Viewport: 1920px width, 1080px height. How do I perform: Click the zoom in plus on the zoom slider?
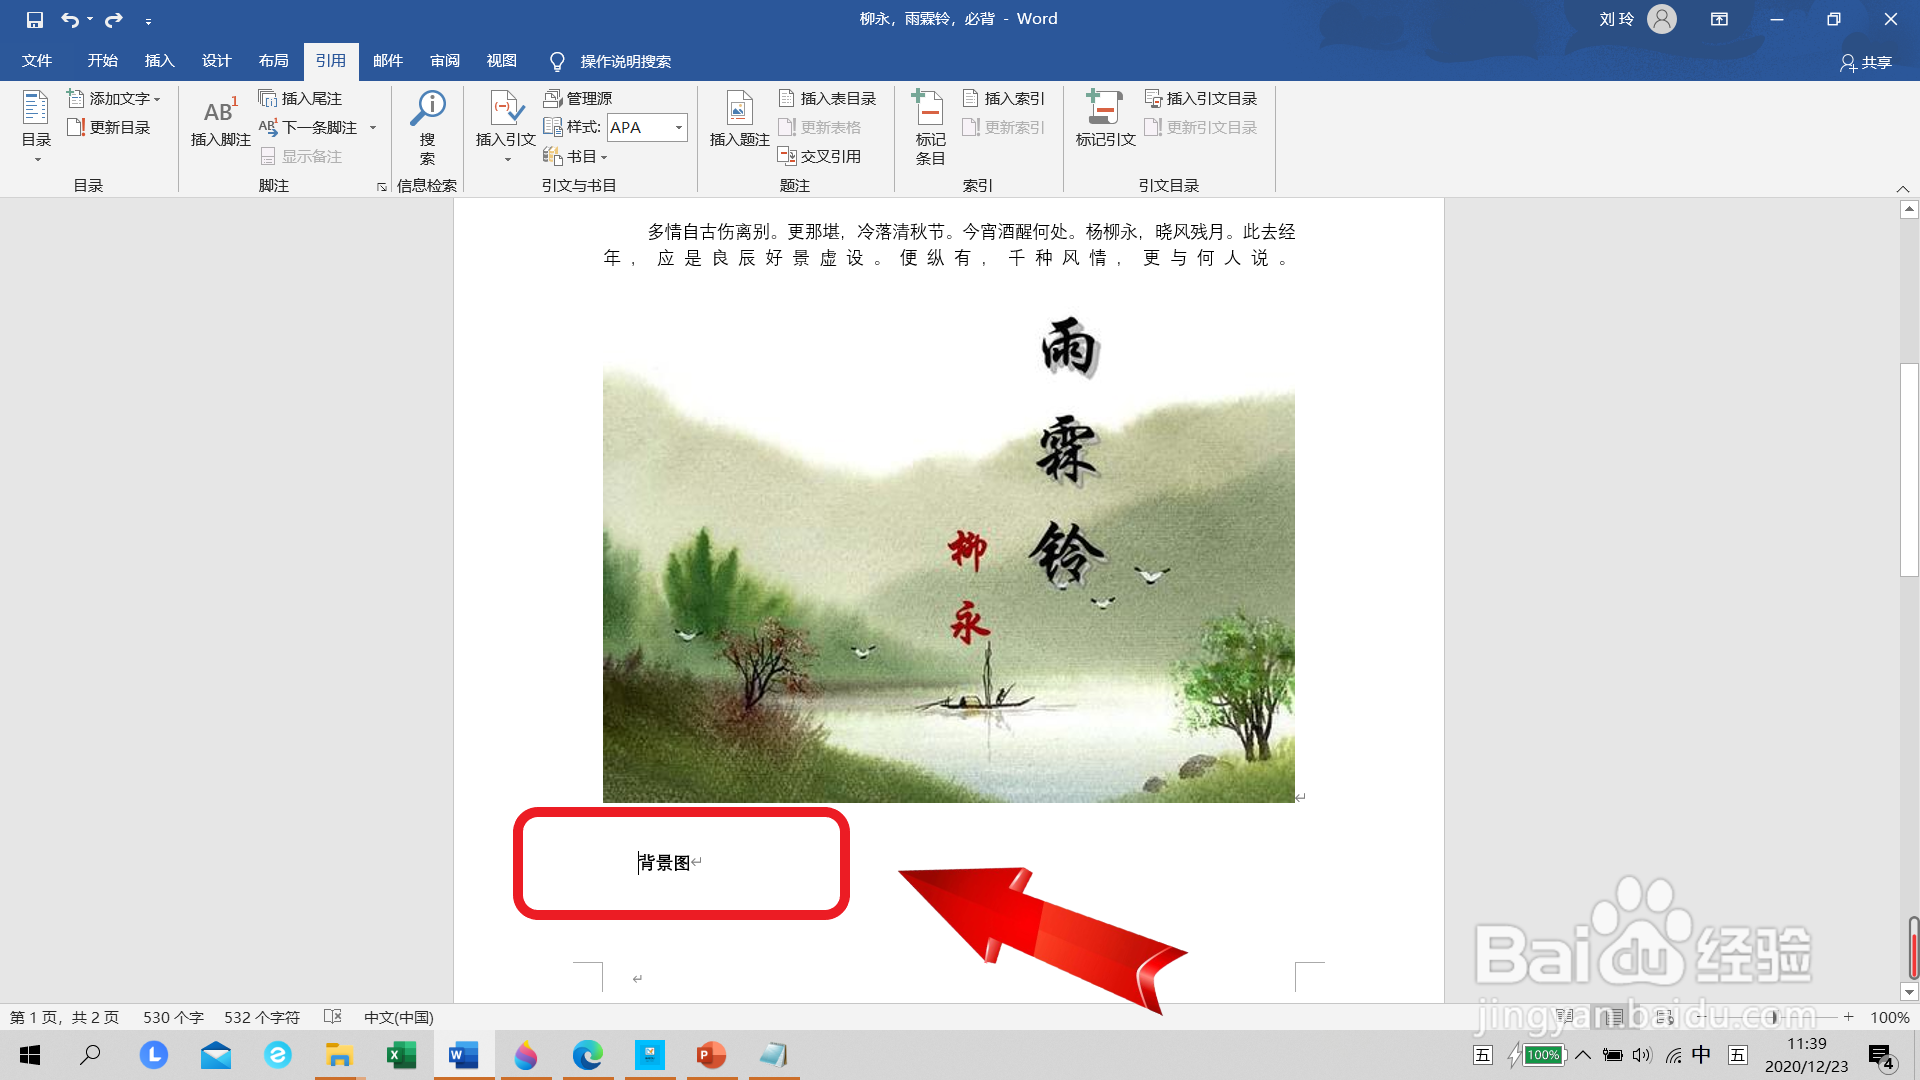point(1849,1017)
